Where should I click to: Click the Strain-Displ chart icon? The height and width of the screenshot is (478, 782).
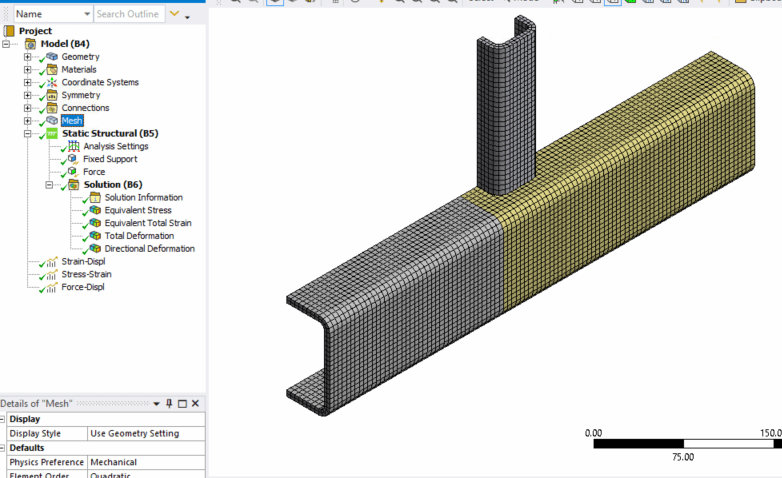52,261
